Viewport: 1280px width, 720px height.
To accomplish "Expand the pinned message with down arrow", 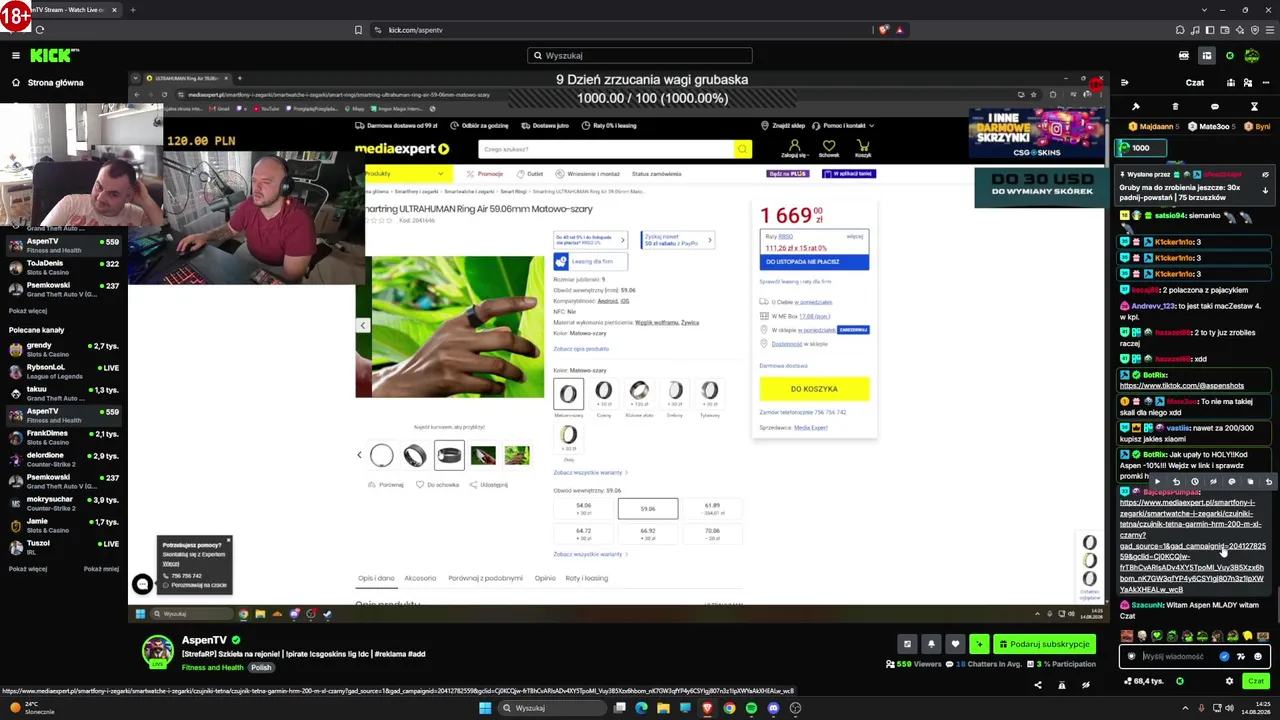I will point(1265,190).
